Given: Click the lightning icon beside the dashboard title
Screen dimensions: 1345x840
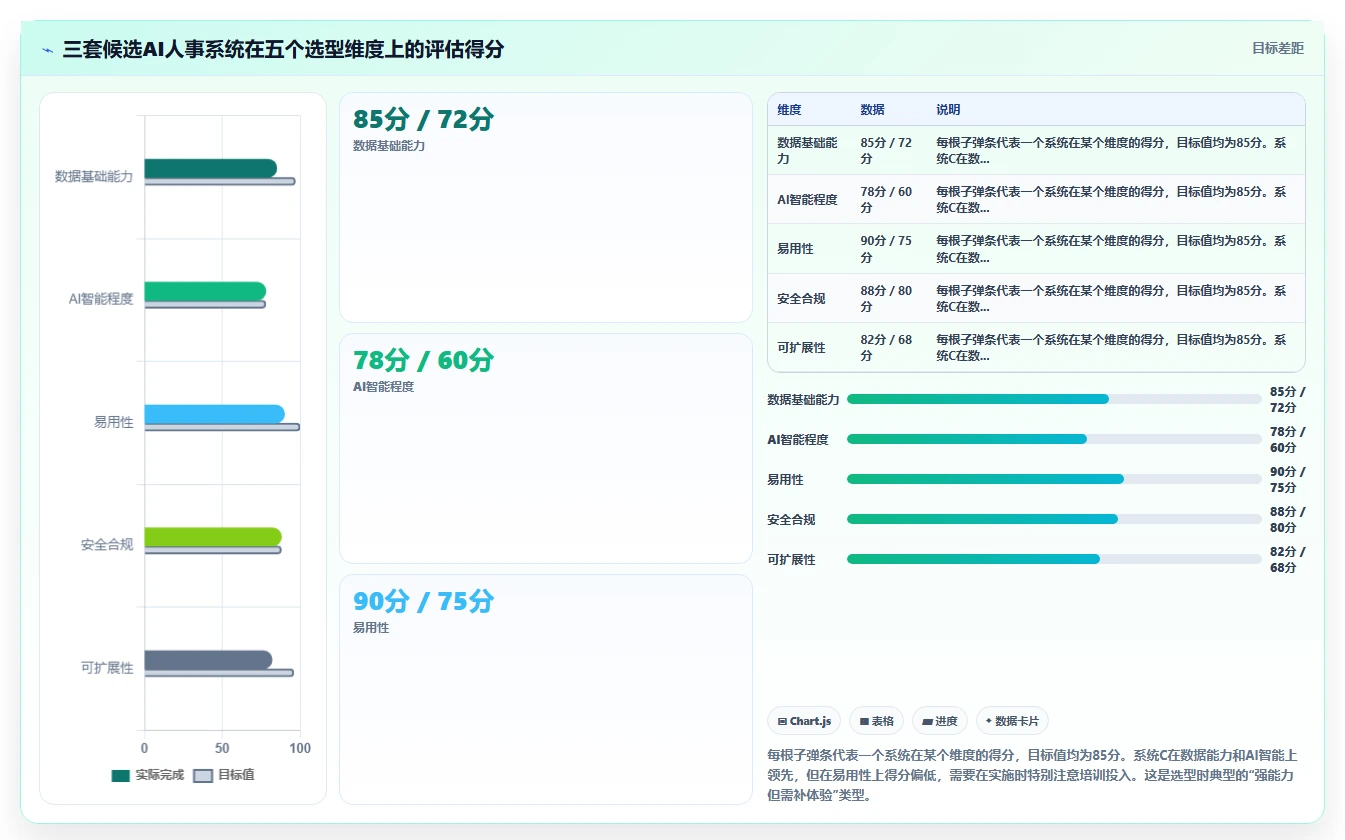Looking at the screenshot, I should (x=48, y=50).
